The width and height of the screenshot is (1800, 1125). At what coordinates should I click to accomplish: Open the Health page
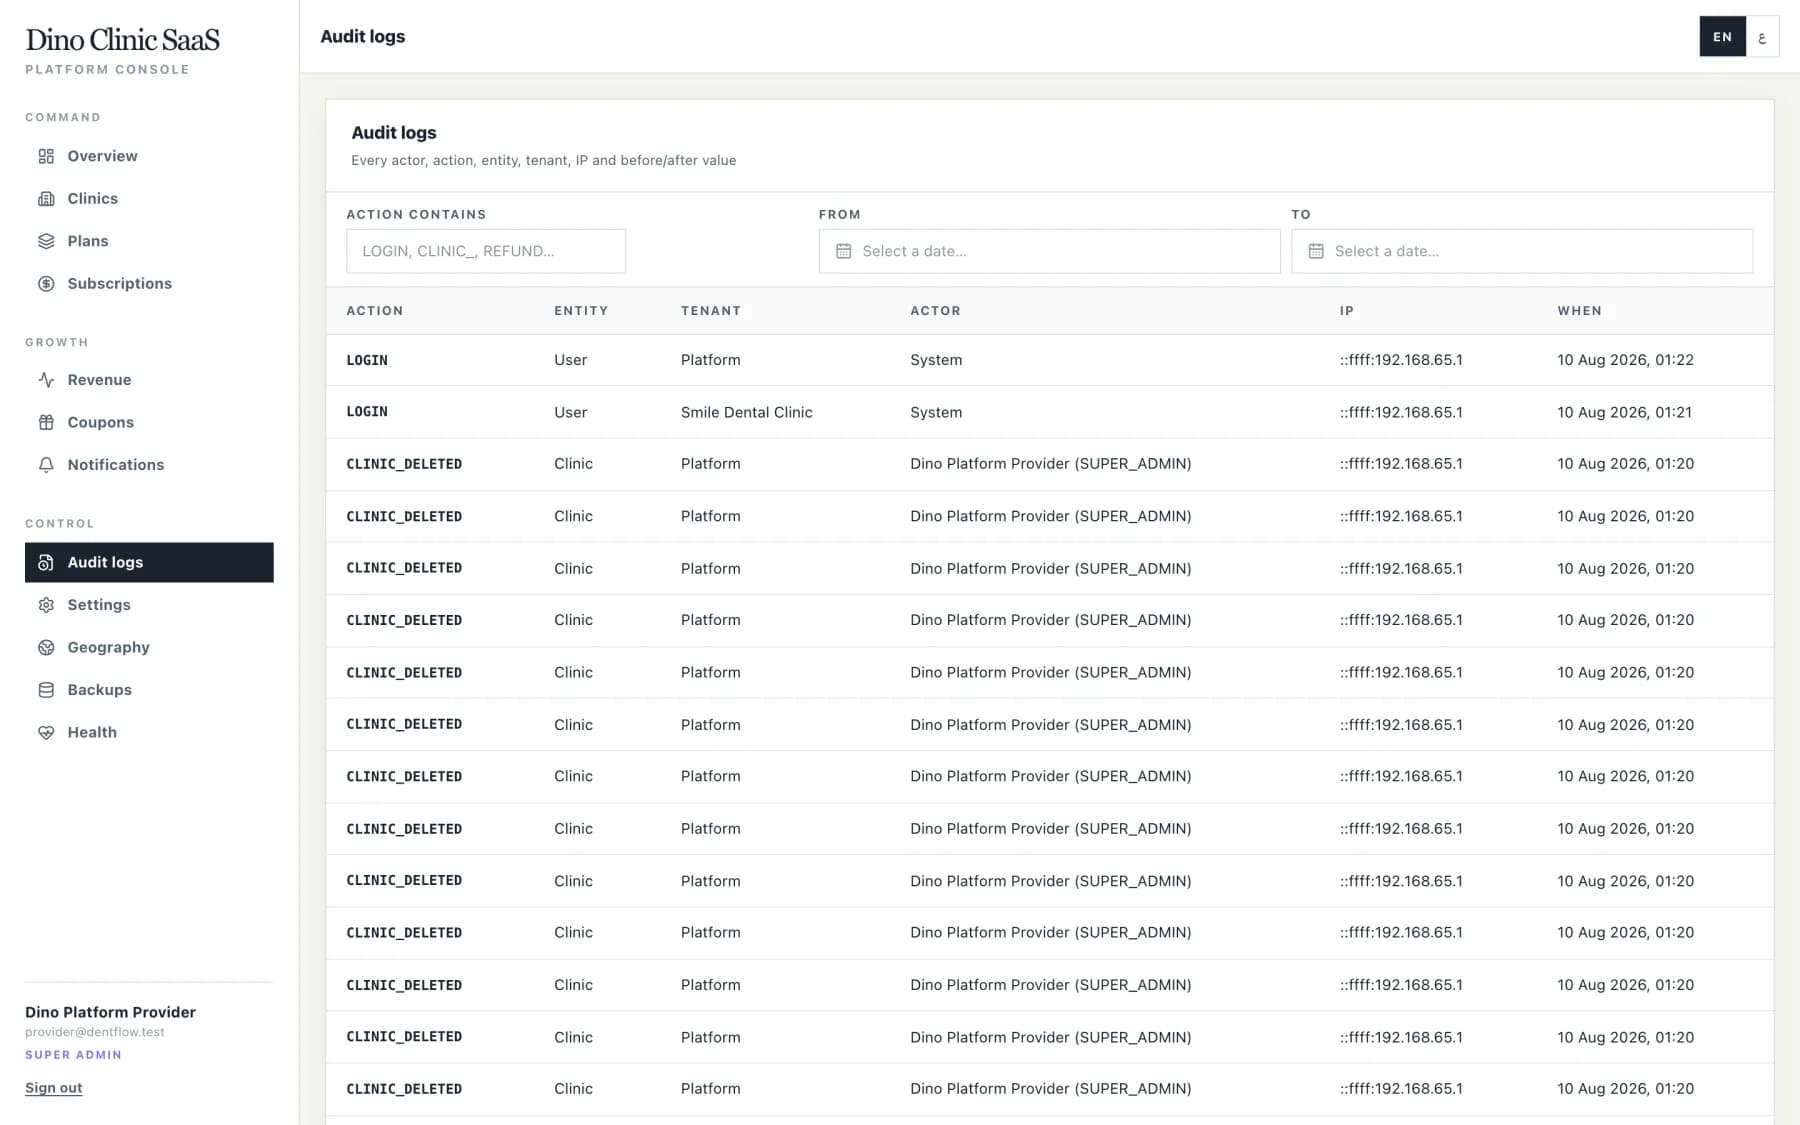point(149,732)
